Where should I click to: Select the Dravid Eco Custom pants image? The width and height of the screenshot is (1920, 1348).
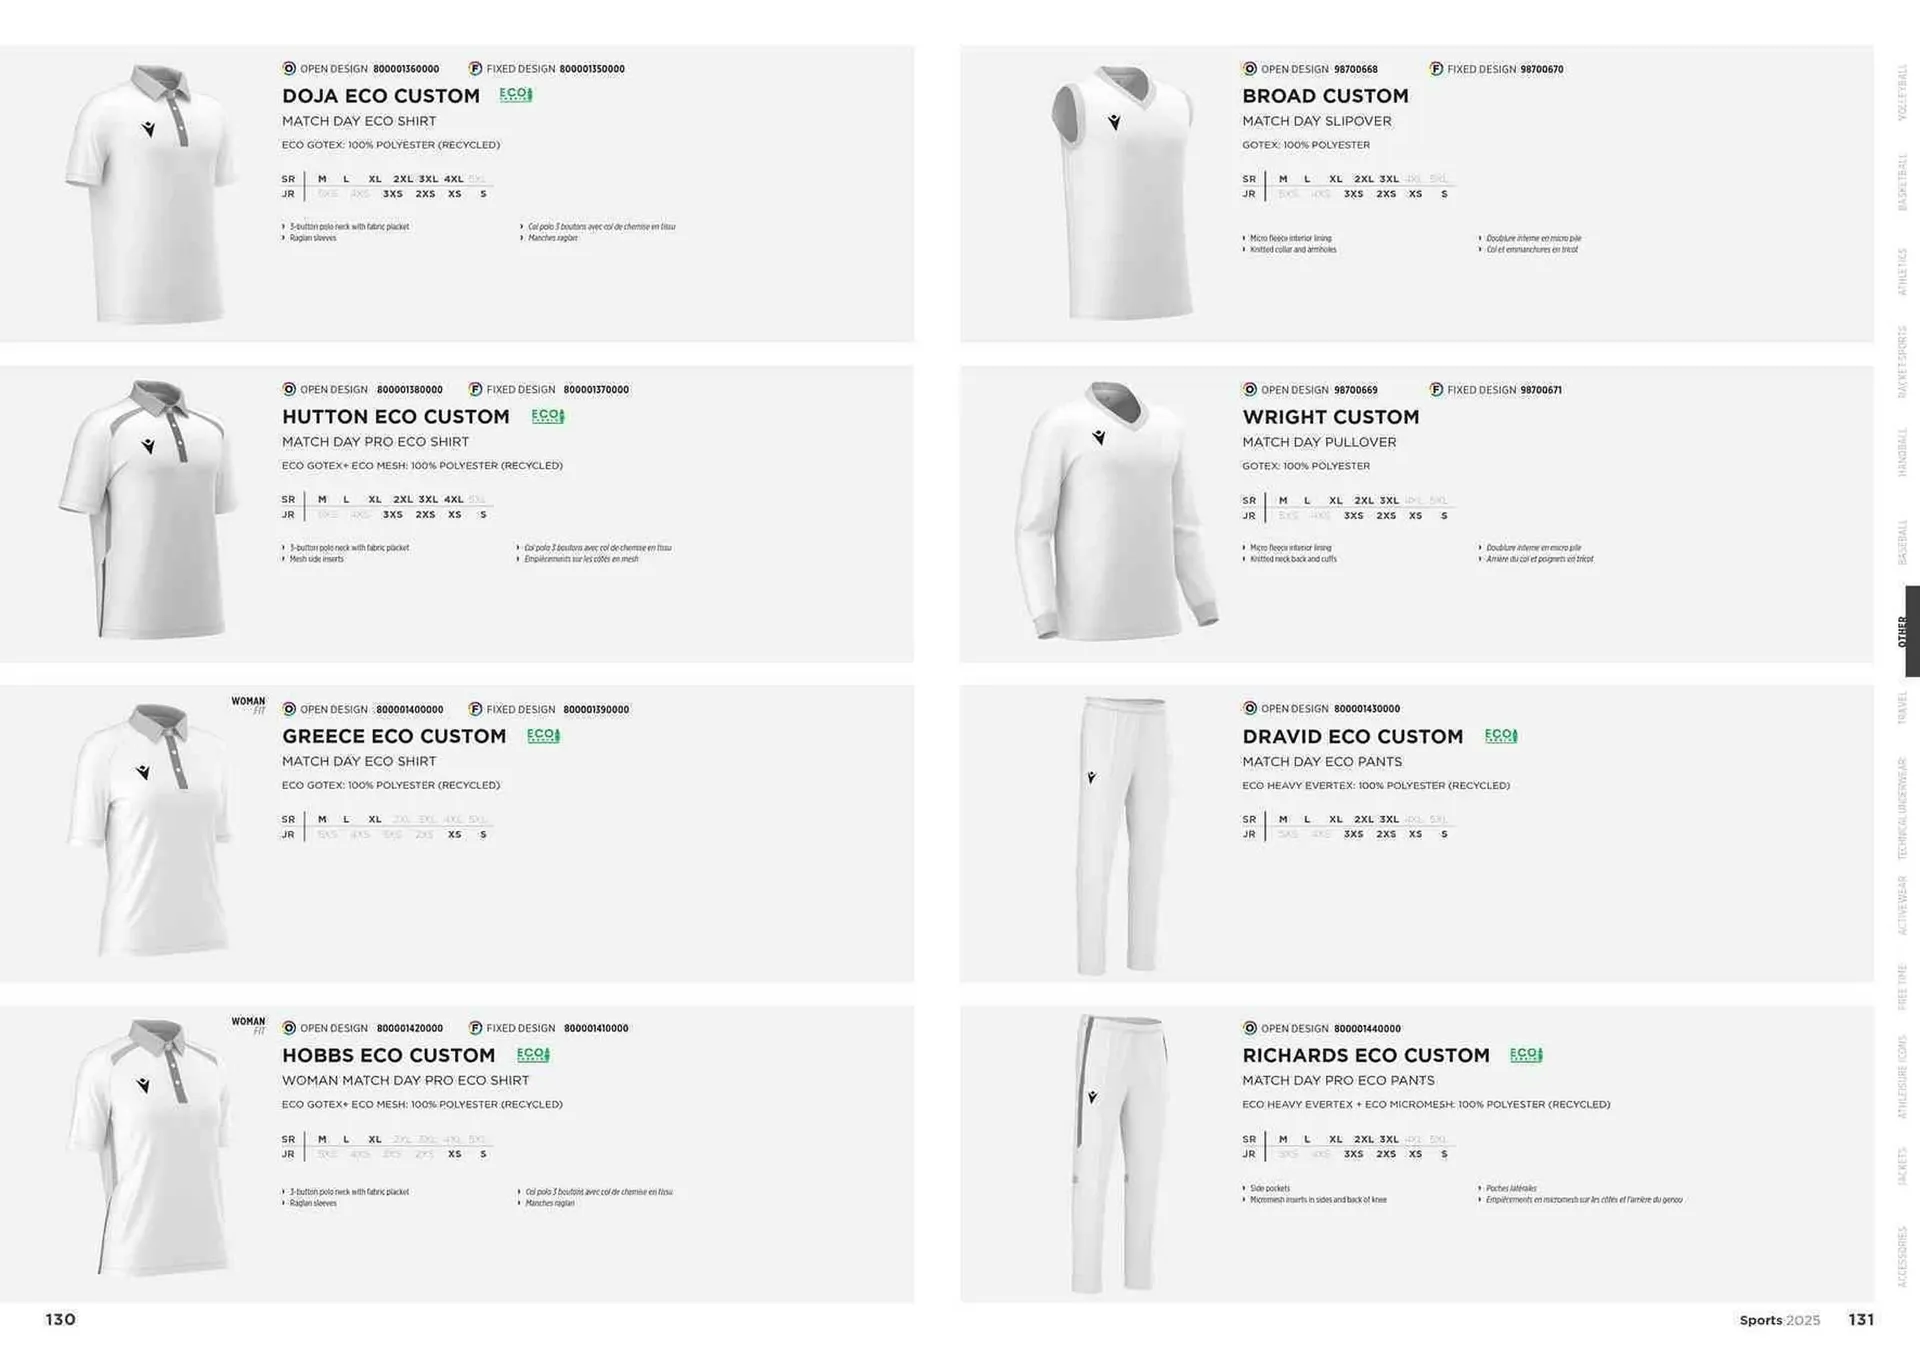[1123, 834]
